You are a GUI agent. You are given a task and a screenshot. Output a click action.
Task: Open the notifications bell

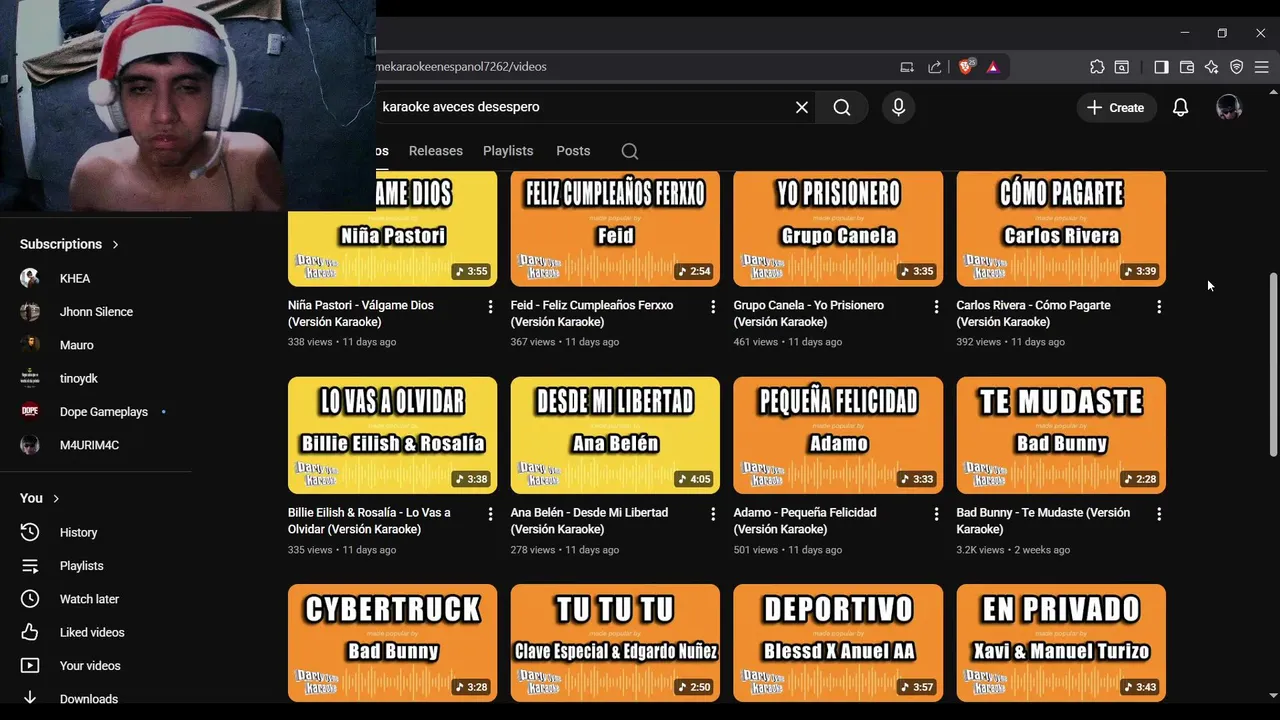(x=1181, y=107)
